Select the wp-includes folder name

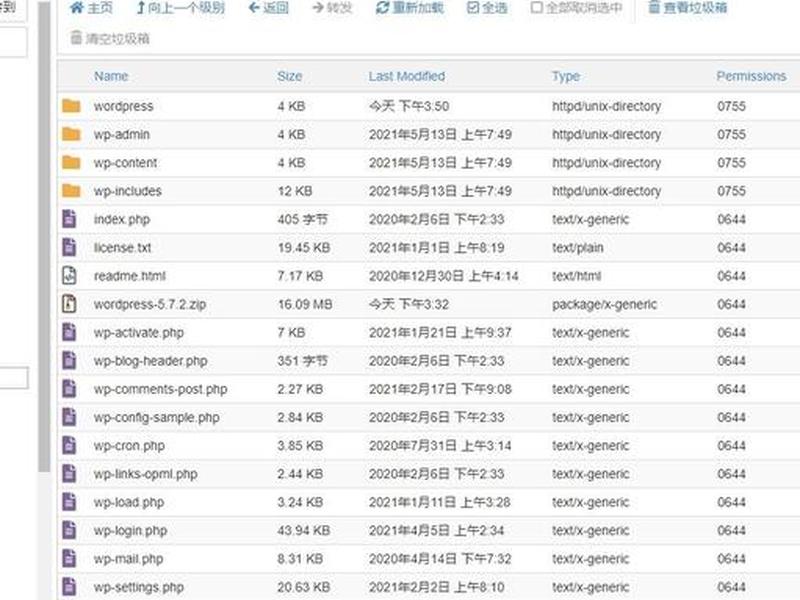click(x=128, y=191)
